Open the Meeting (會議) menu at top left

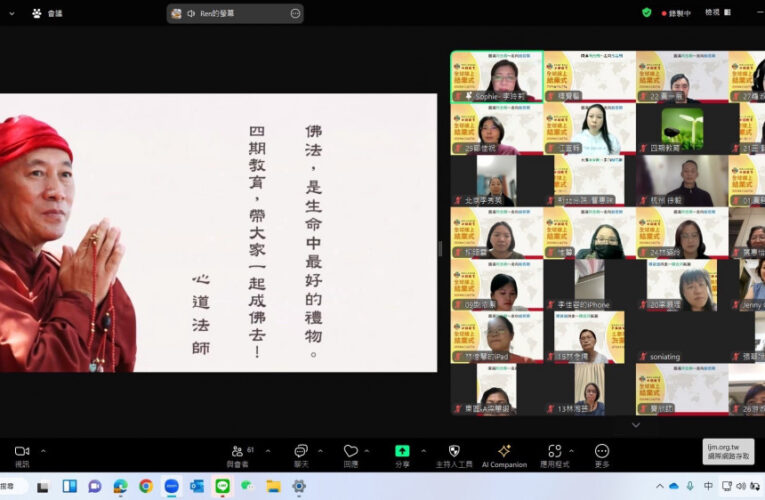click(46, 13)
